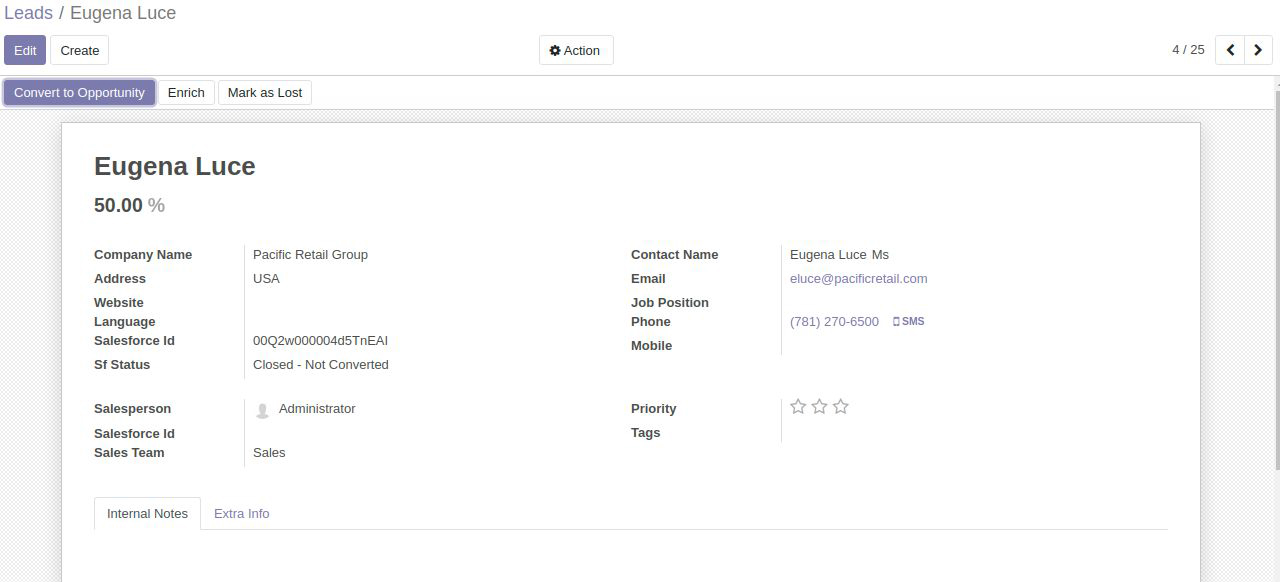Click the Administrator salesperson avatar icon

pos(262,410)
